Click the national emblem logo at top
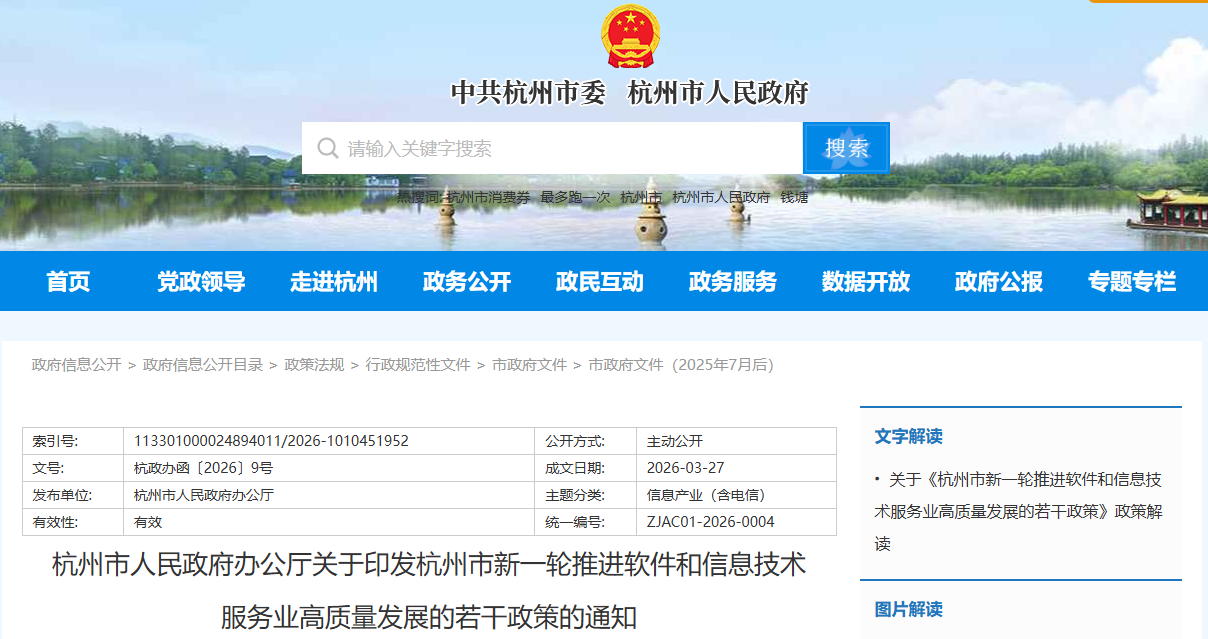The image size is (1208, 639). pos(630,37)
